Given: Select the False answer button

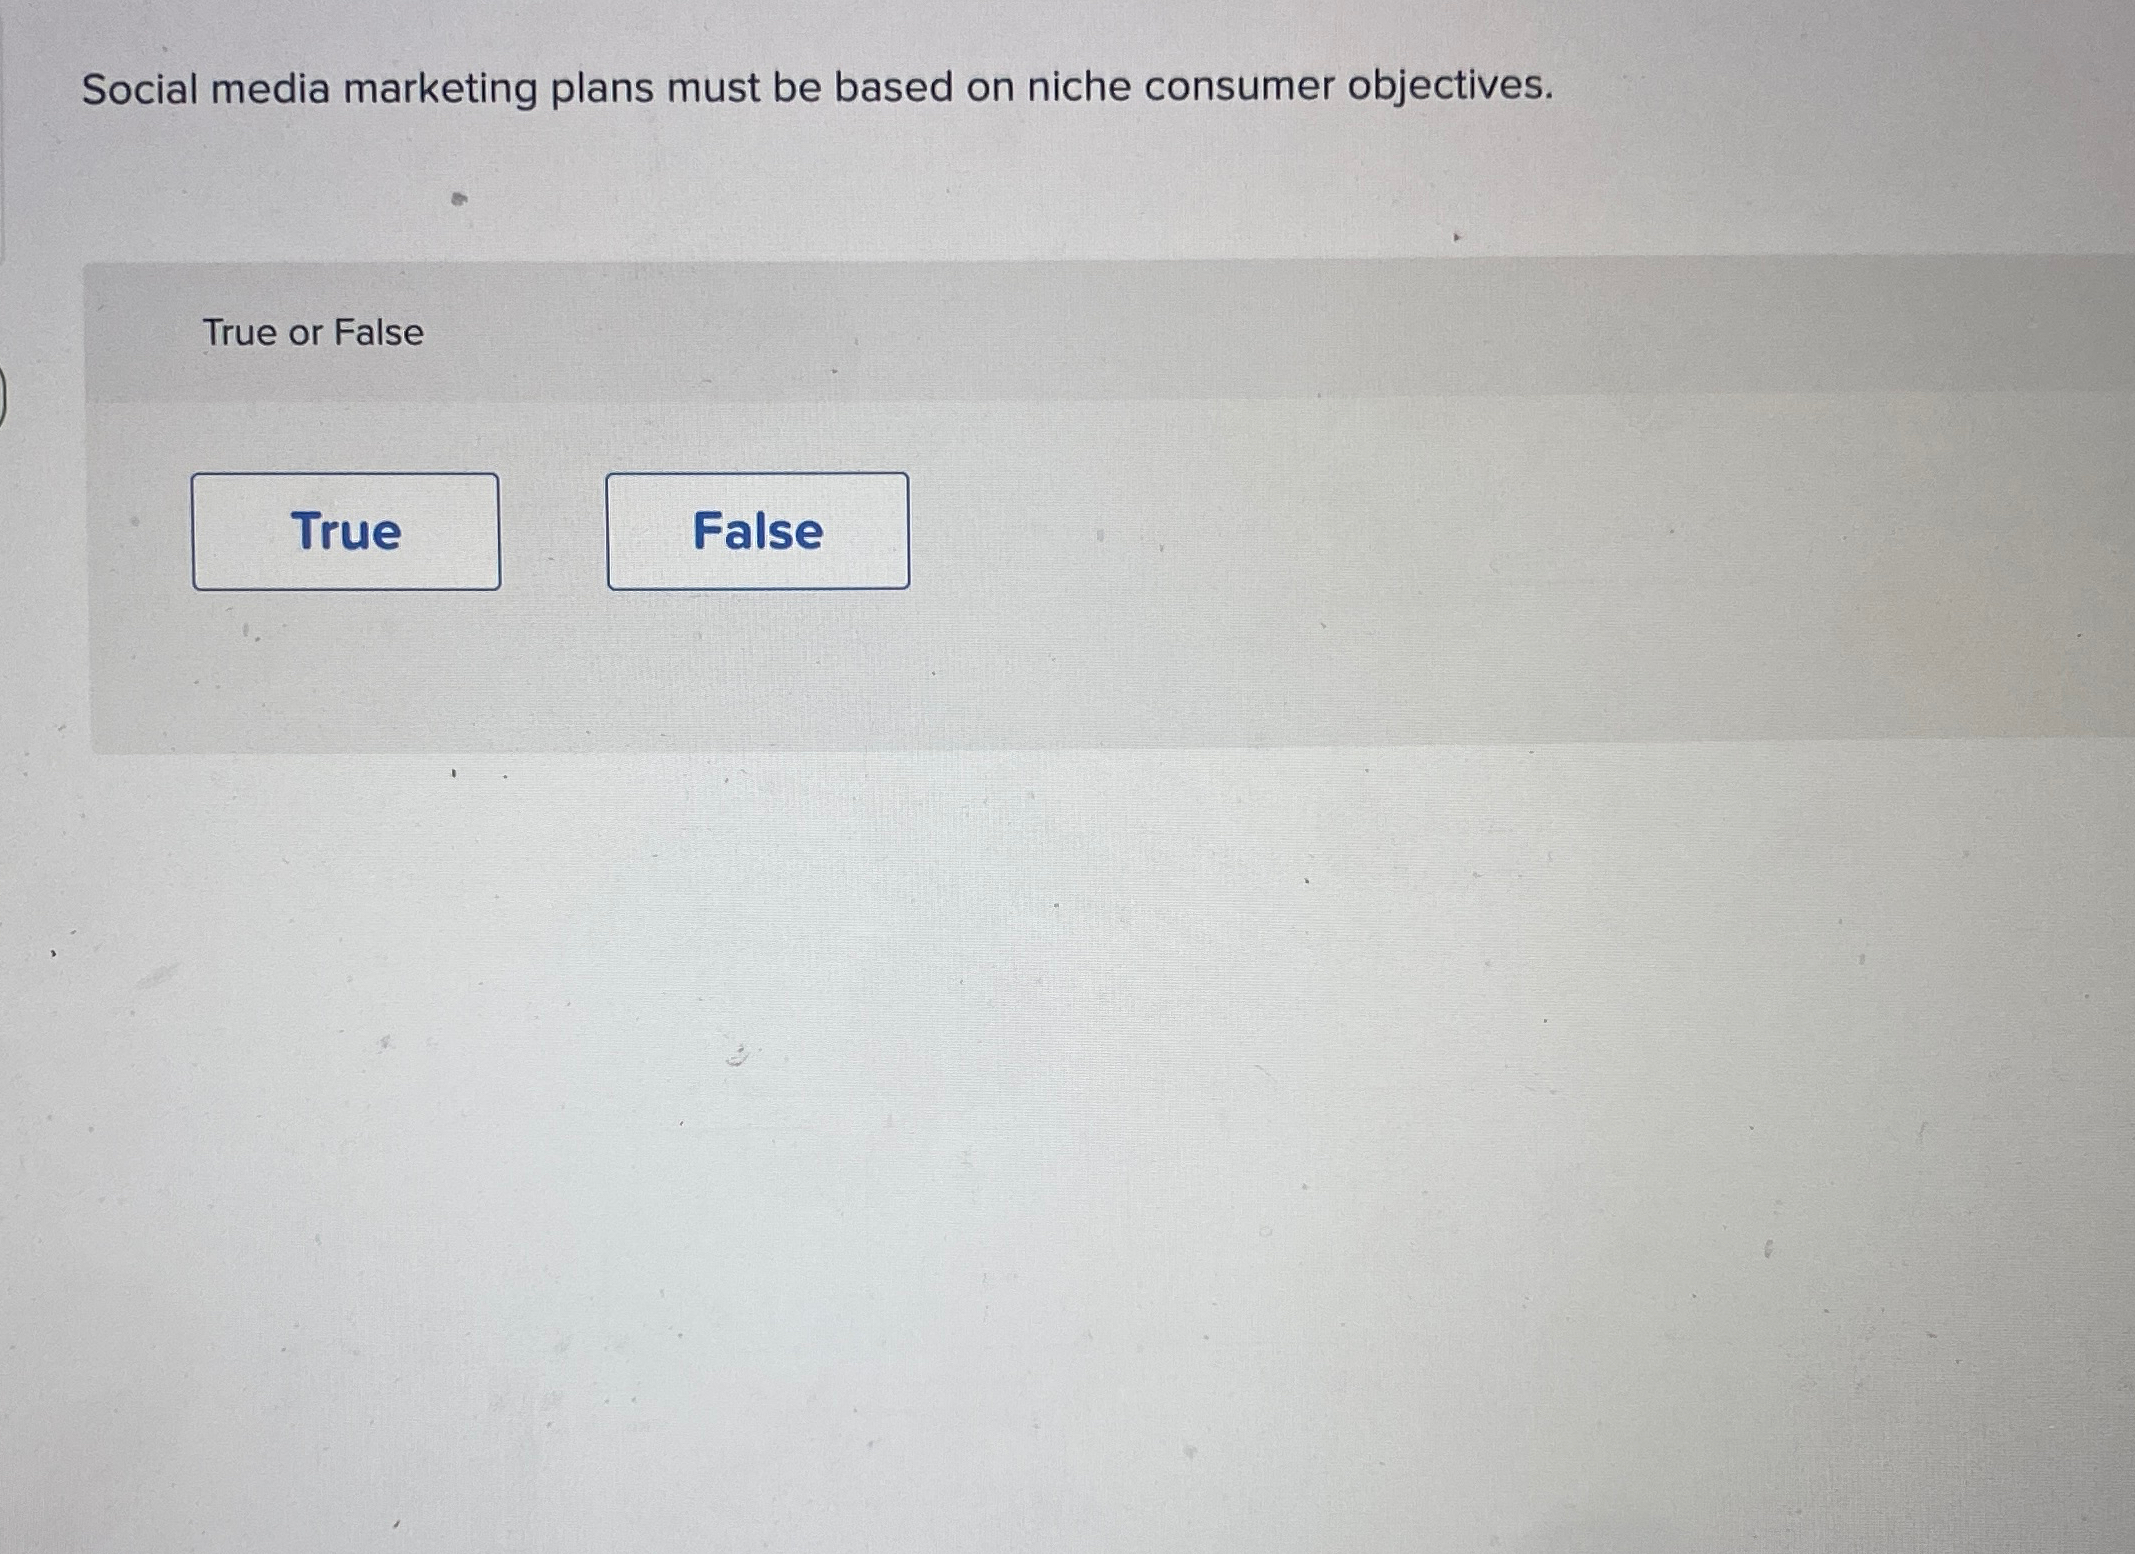Looking at the screenshot, I should [x=758, y=531].
